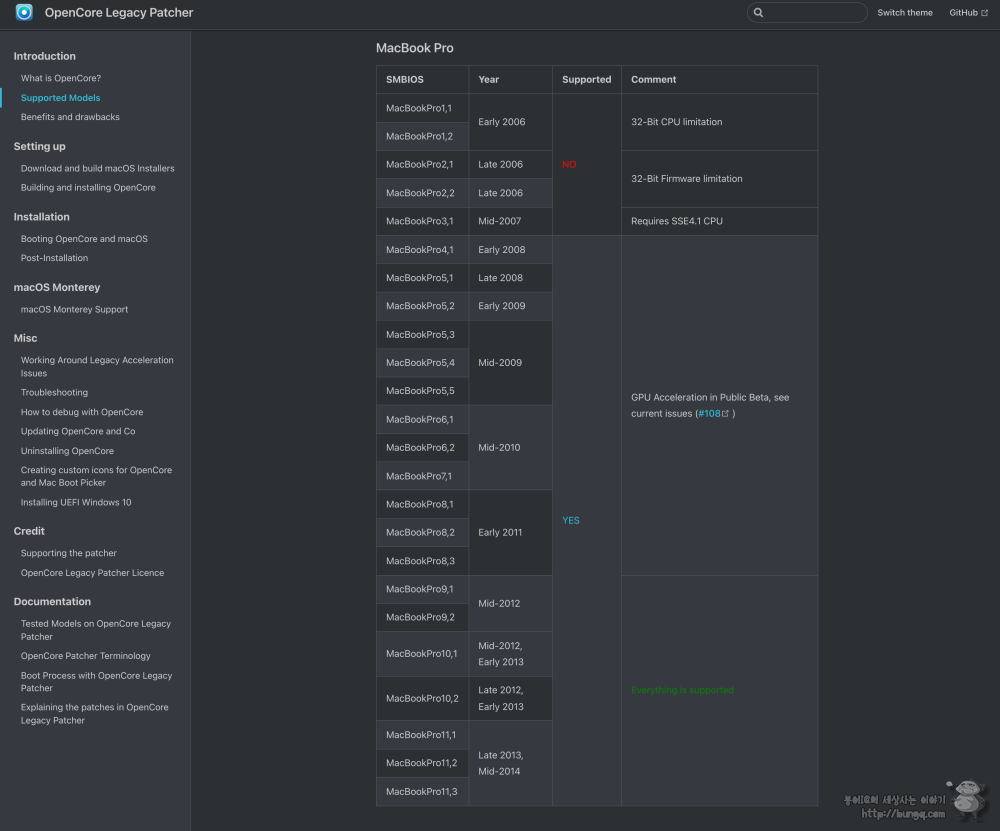Click the Late 2013, Mid-2014 year cell
Screen dimensions: 1000x831
(x=510, y=763)
